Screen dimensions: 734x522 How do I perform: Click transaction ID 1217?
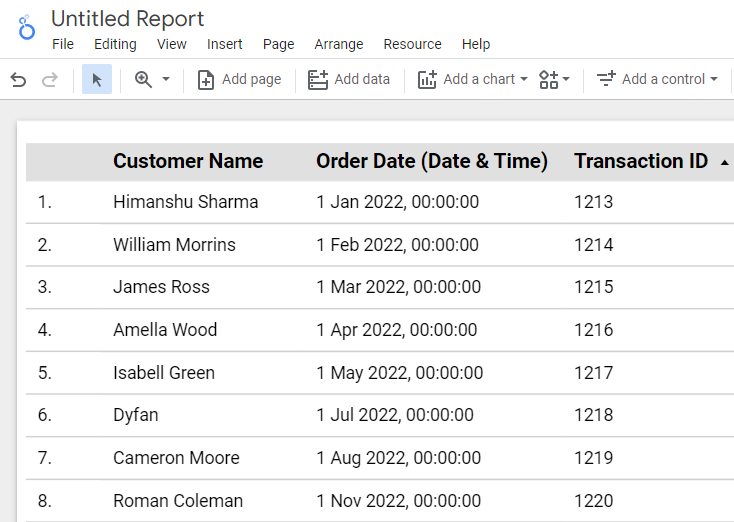(x=594, y=373)
